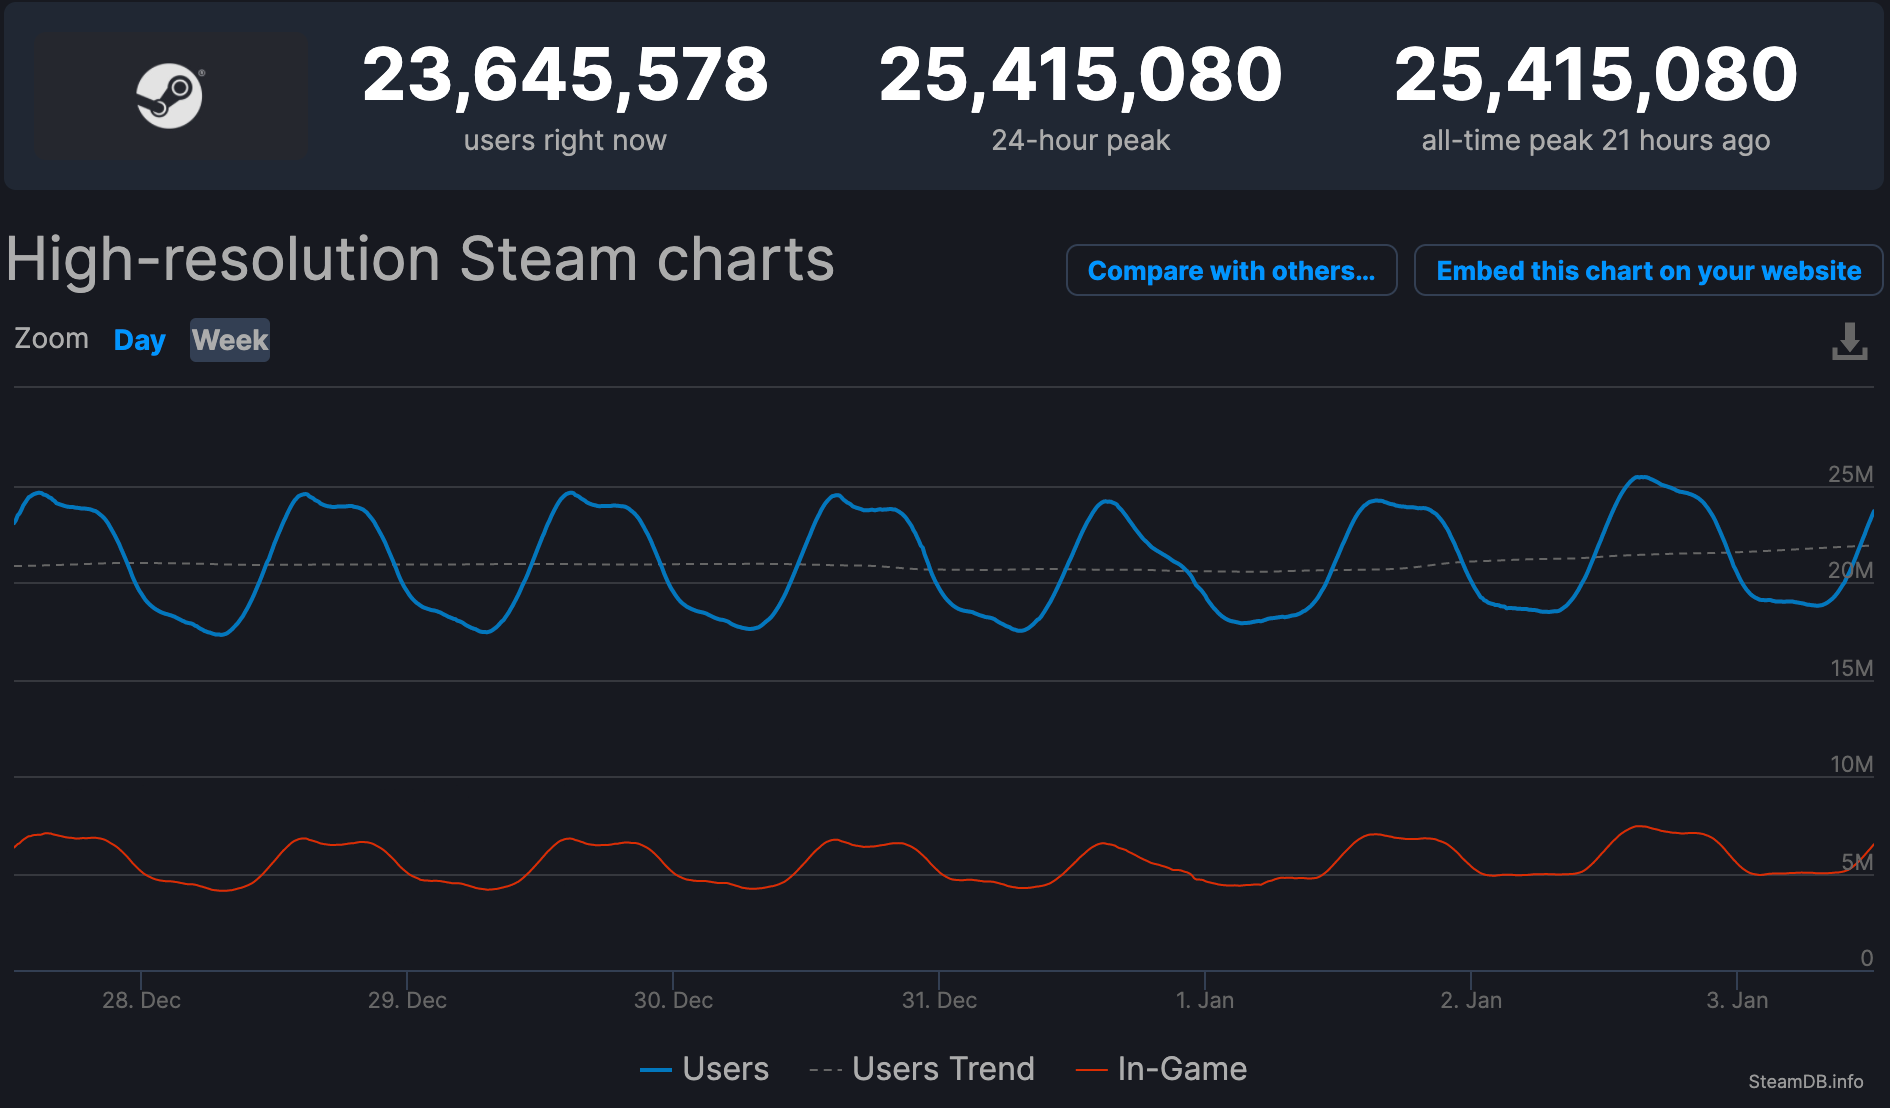Click Embed this chart on your website
Image resolution: width=1890 pixels, height=1108 pixels.
pyautogui.click(x=1648, y=271)
